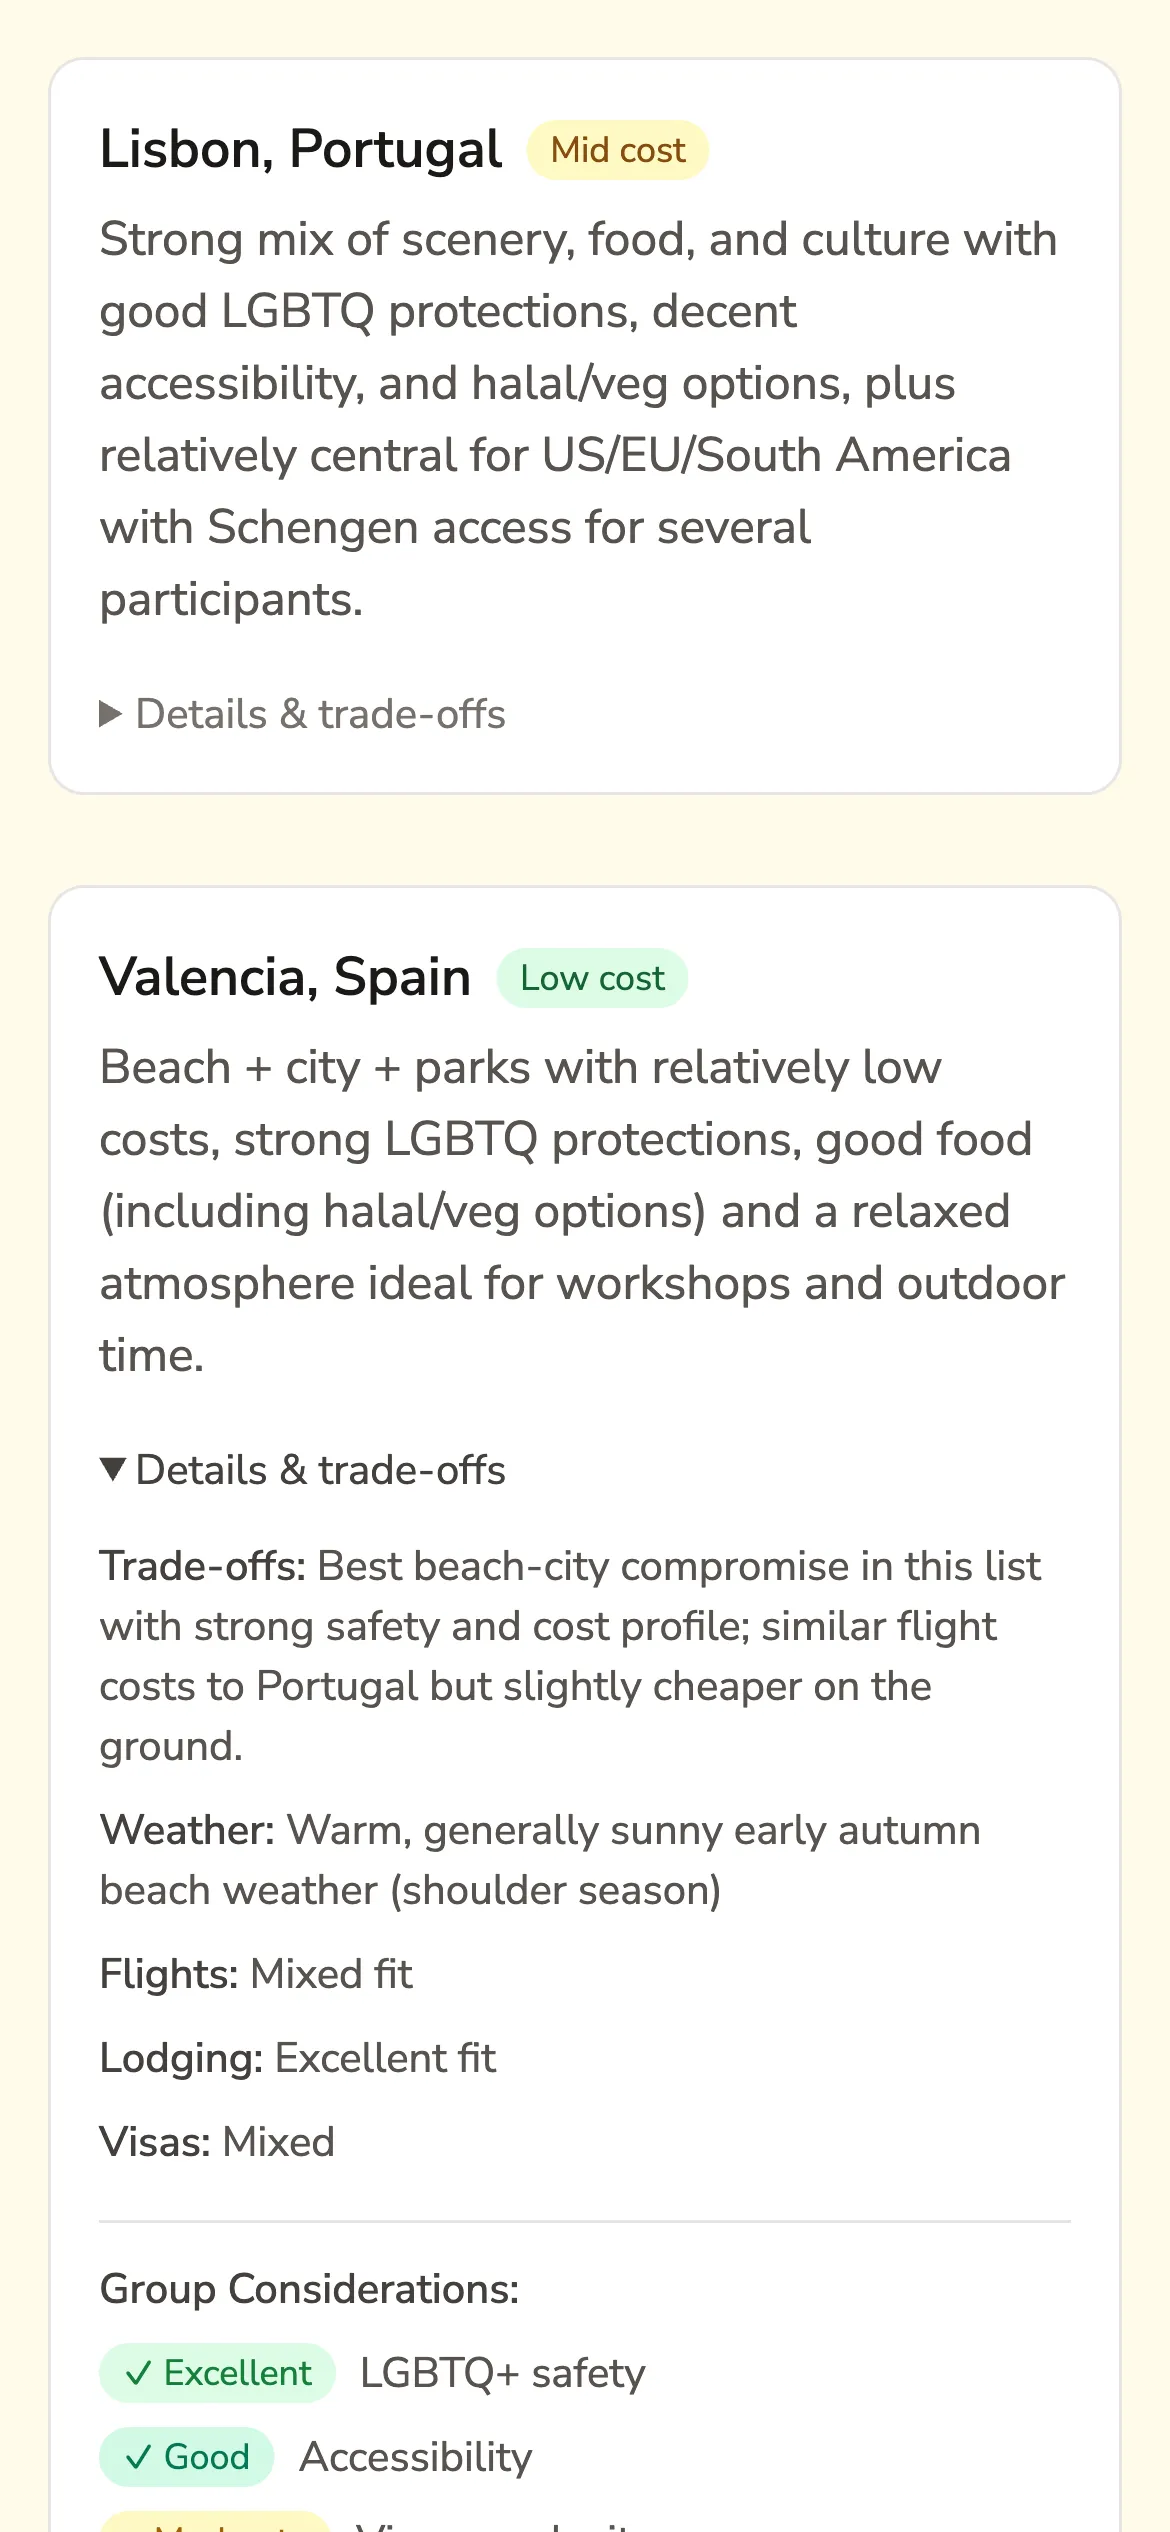1170x2532 pixels.
Task: Select the Good Accessibility pill
Action: pyautogui.click(x=186, y=2457)
